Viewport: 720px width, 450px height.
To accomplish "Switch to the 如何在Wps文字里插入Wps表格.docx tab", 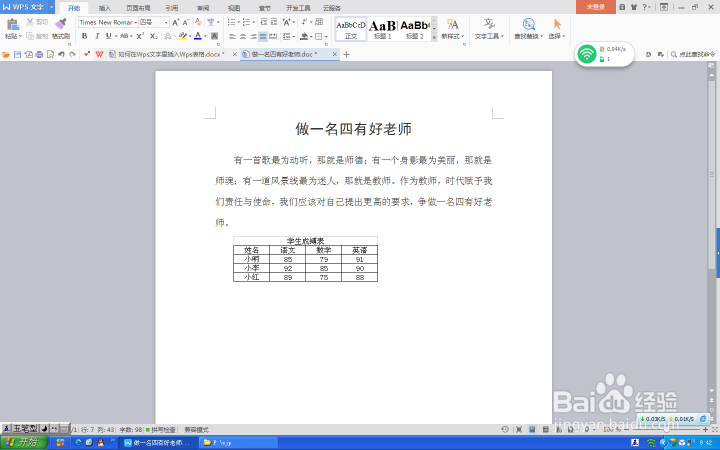I will click(x=171, y=54).
